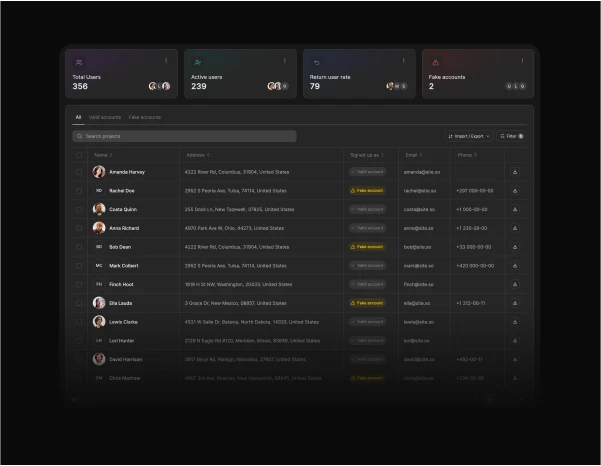Viewport: 601px width, 466px height.
Task: Click the phone number +33 000-00-00
Action: tap(473, 247)
